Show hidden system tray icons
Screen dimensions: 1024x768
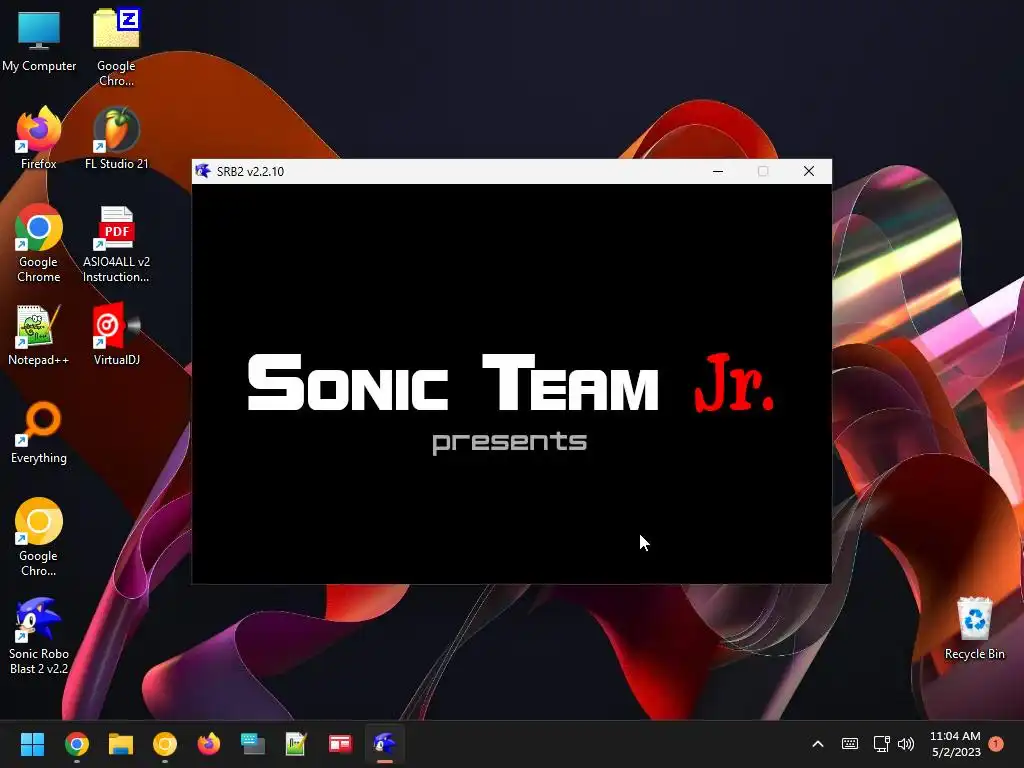(818, 744)
